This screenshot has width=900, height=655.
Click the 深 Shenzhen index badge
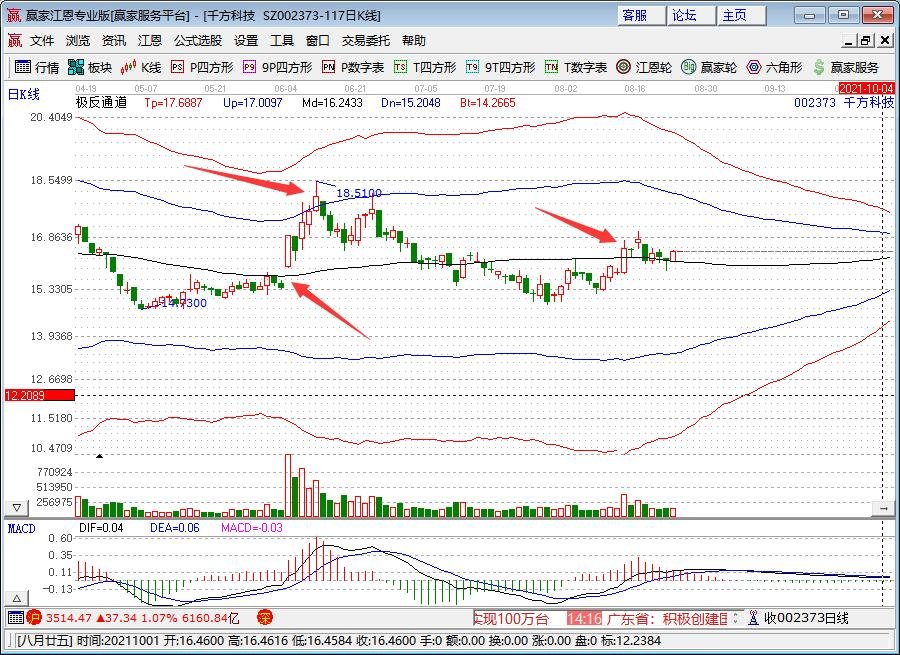(x=265, y=618)
